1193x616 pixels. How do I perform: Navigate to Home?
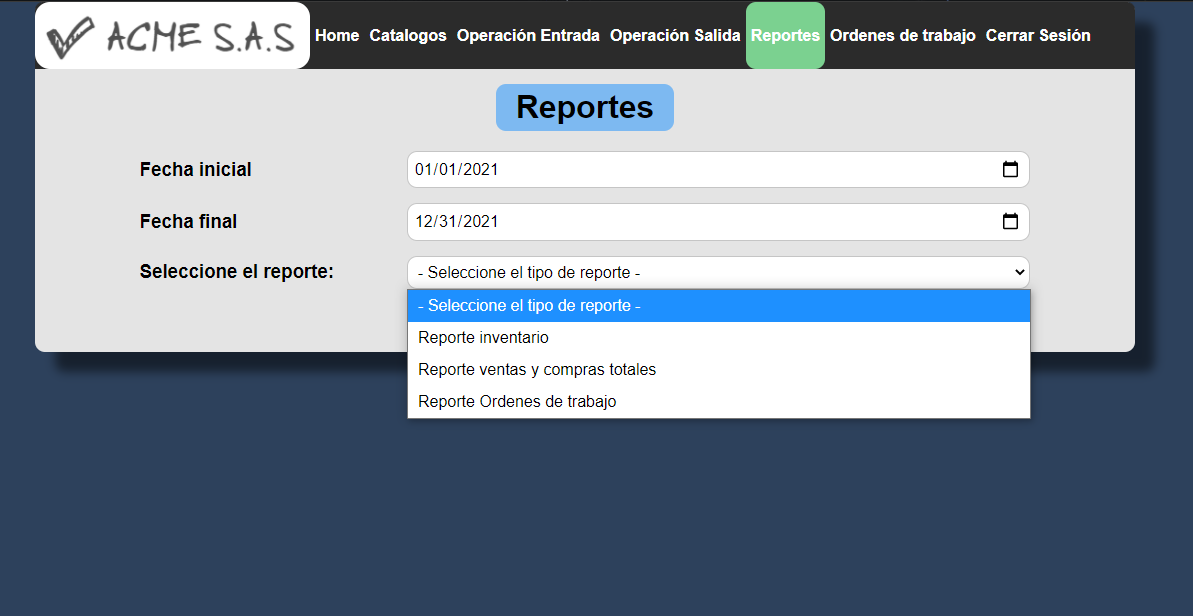click(x=336, y=35)
